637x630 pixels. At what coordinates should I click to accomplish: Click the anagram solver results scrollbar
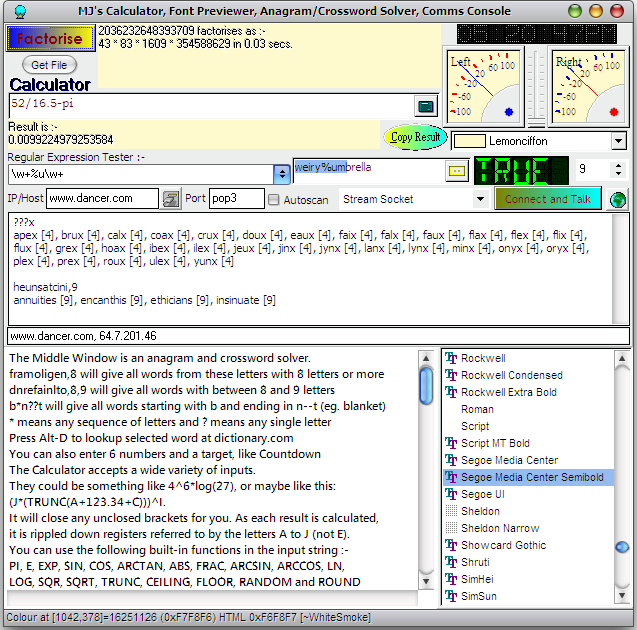(x=620, y=269)
